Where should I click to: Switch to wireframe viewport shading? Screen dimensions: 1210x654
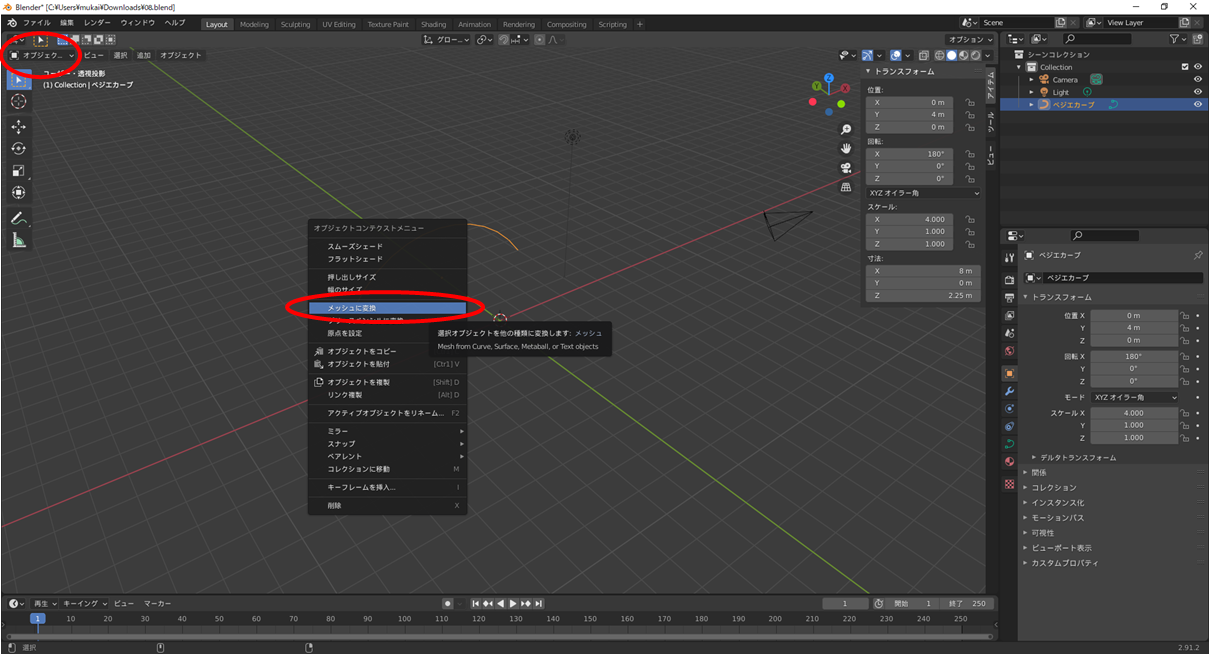coord(939,56)
